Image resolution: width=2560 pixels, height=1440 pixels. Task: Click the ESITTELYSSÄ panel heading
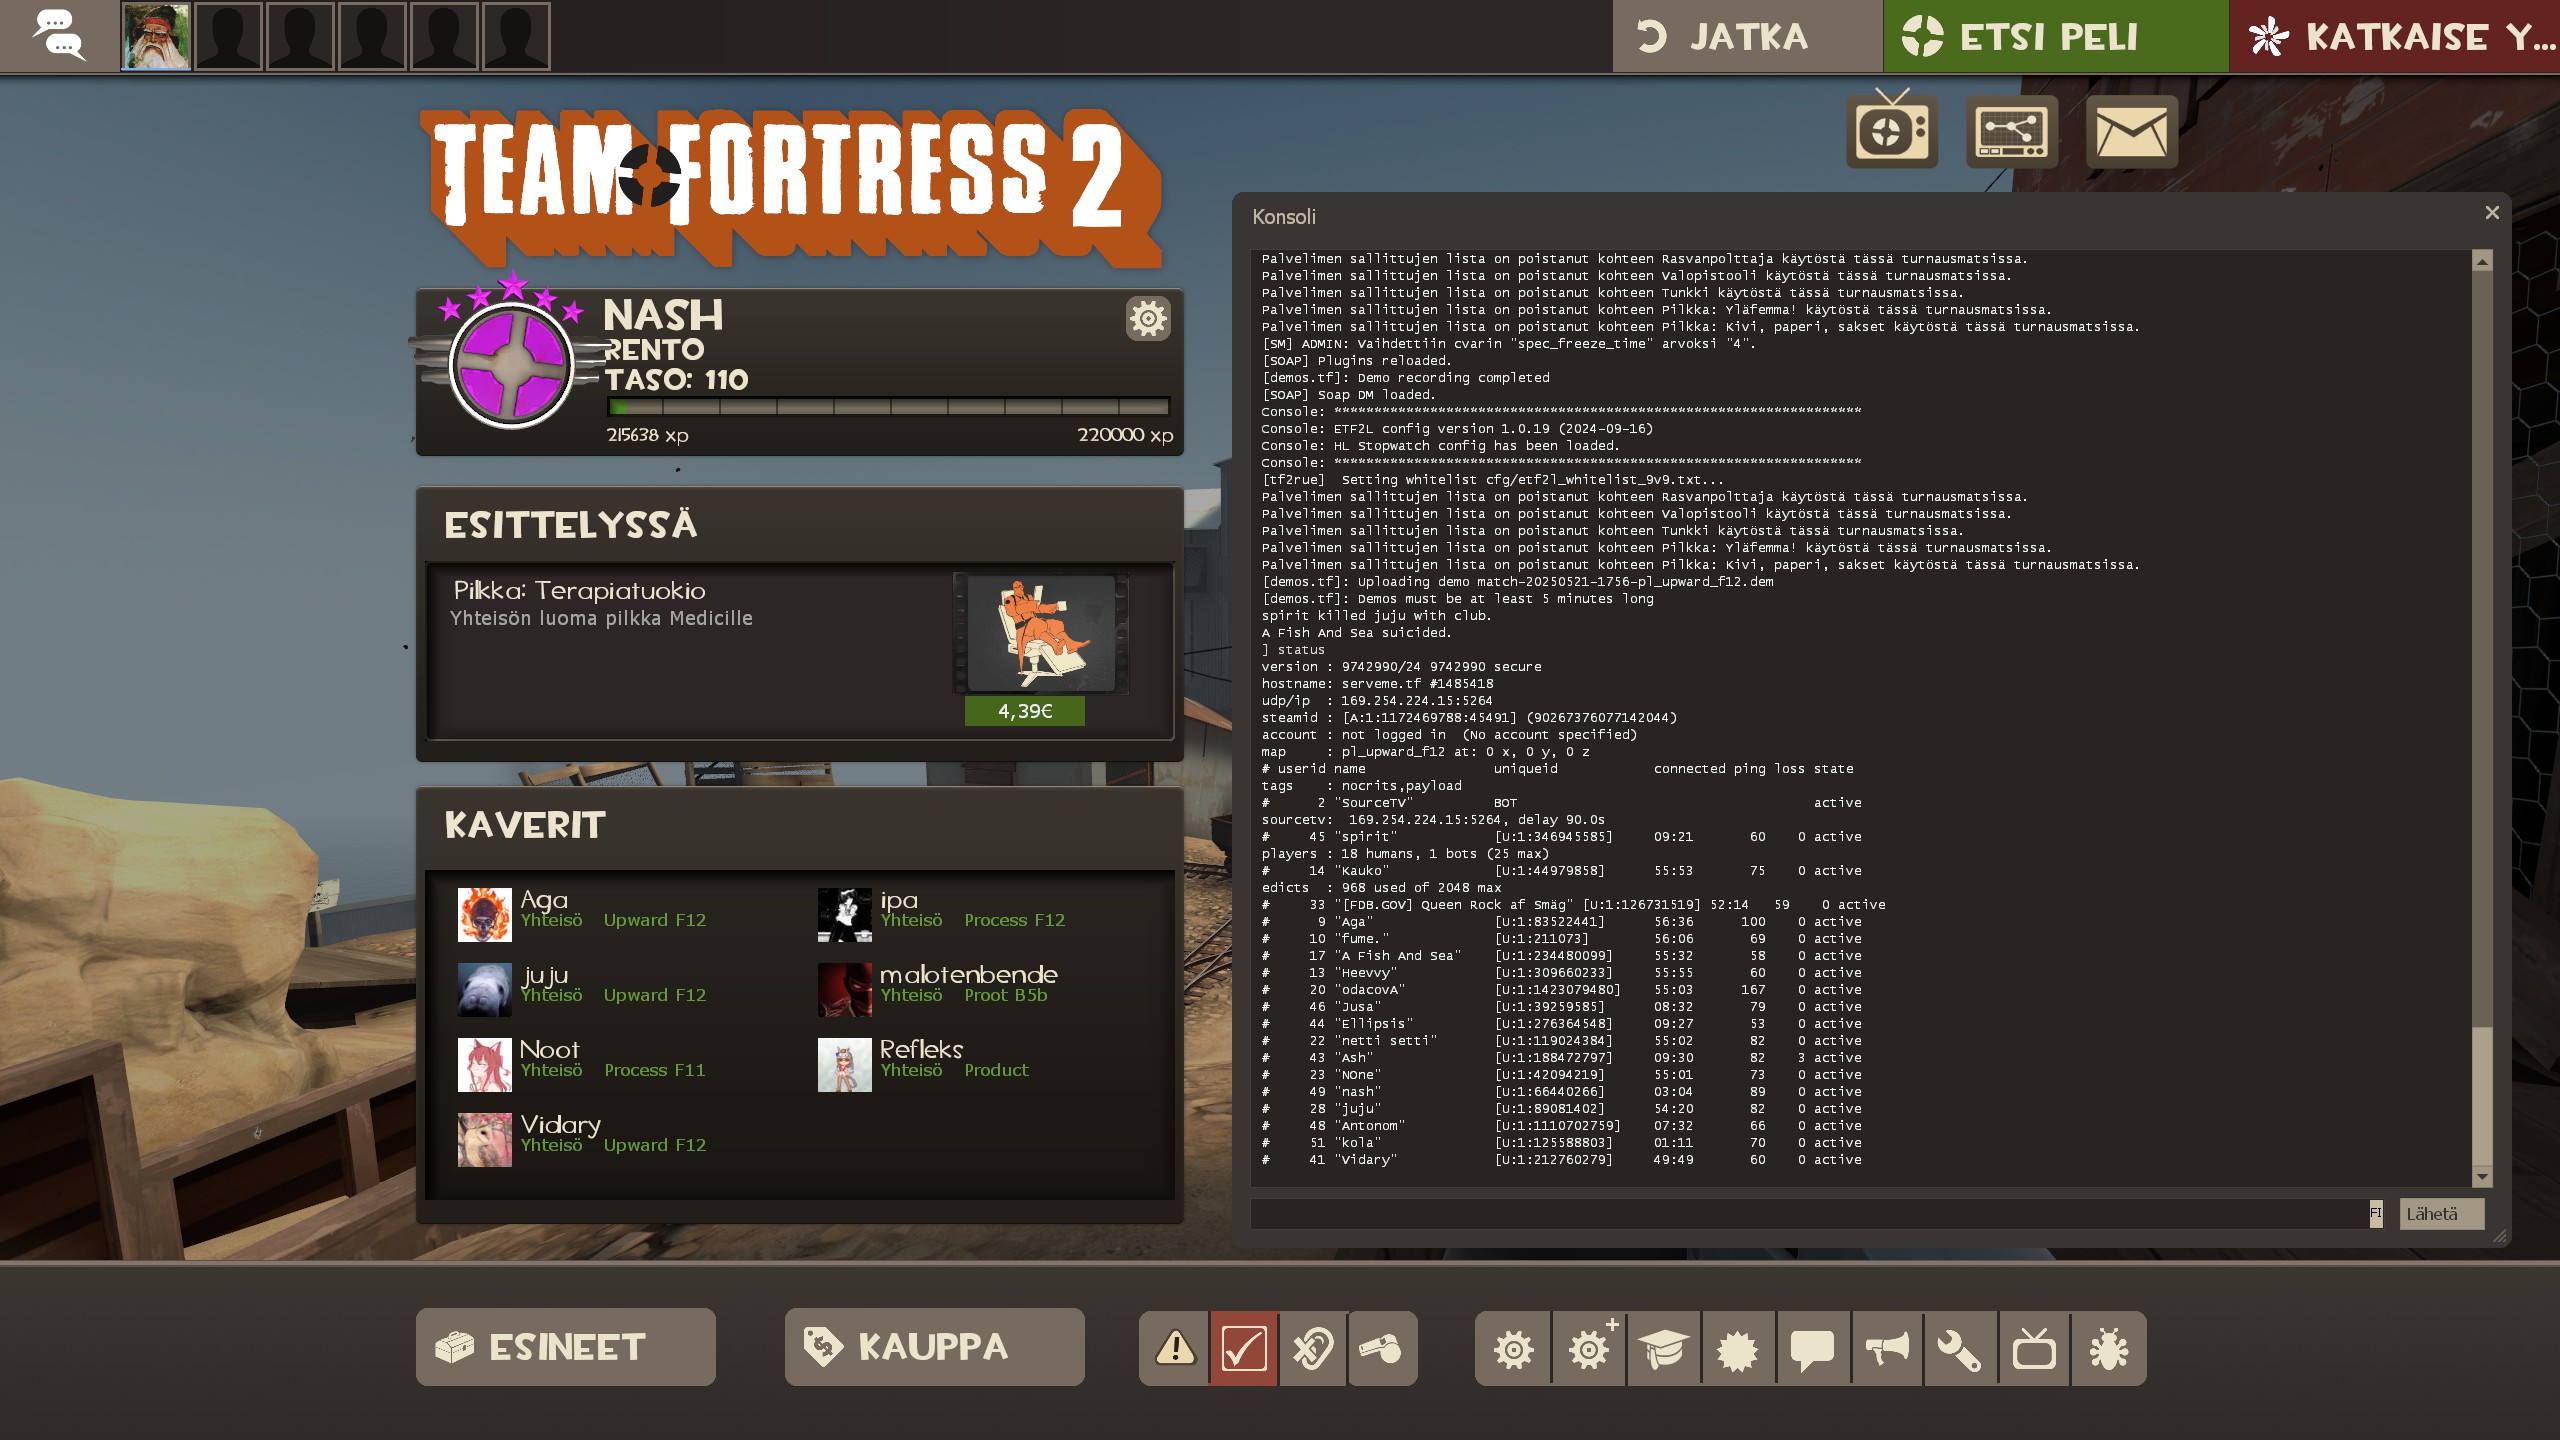(570, 526)
